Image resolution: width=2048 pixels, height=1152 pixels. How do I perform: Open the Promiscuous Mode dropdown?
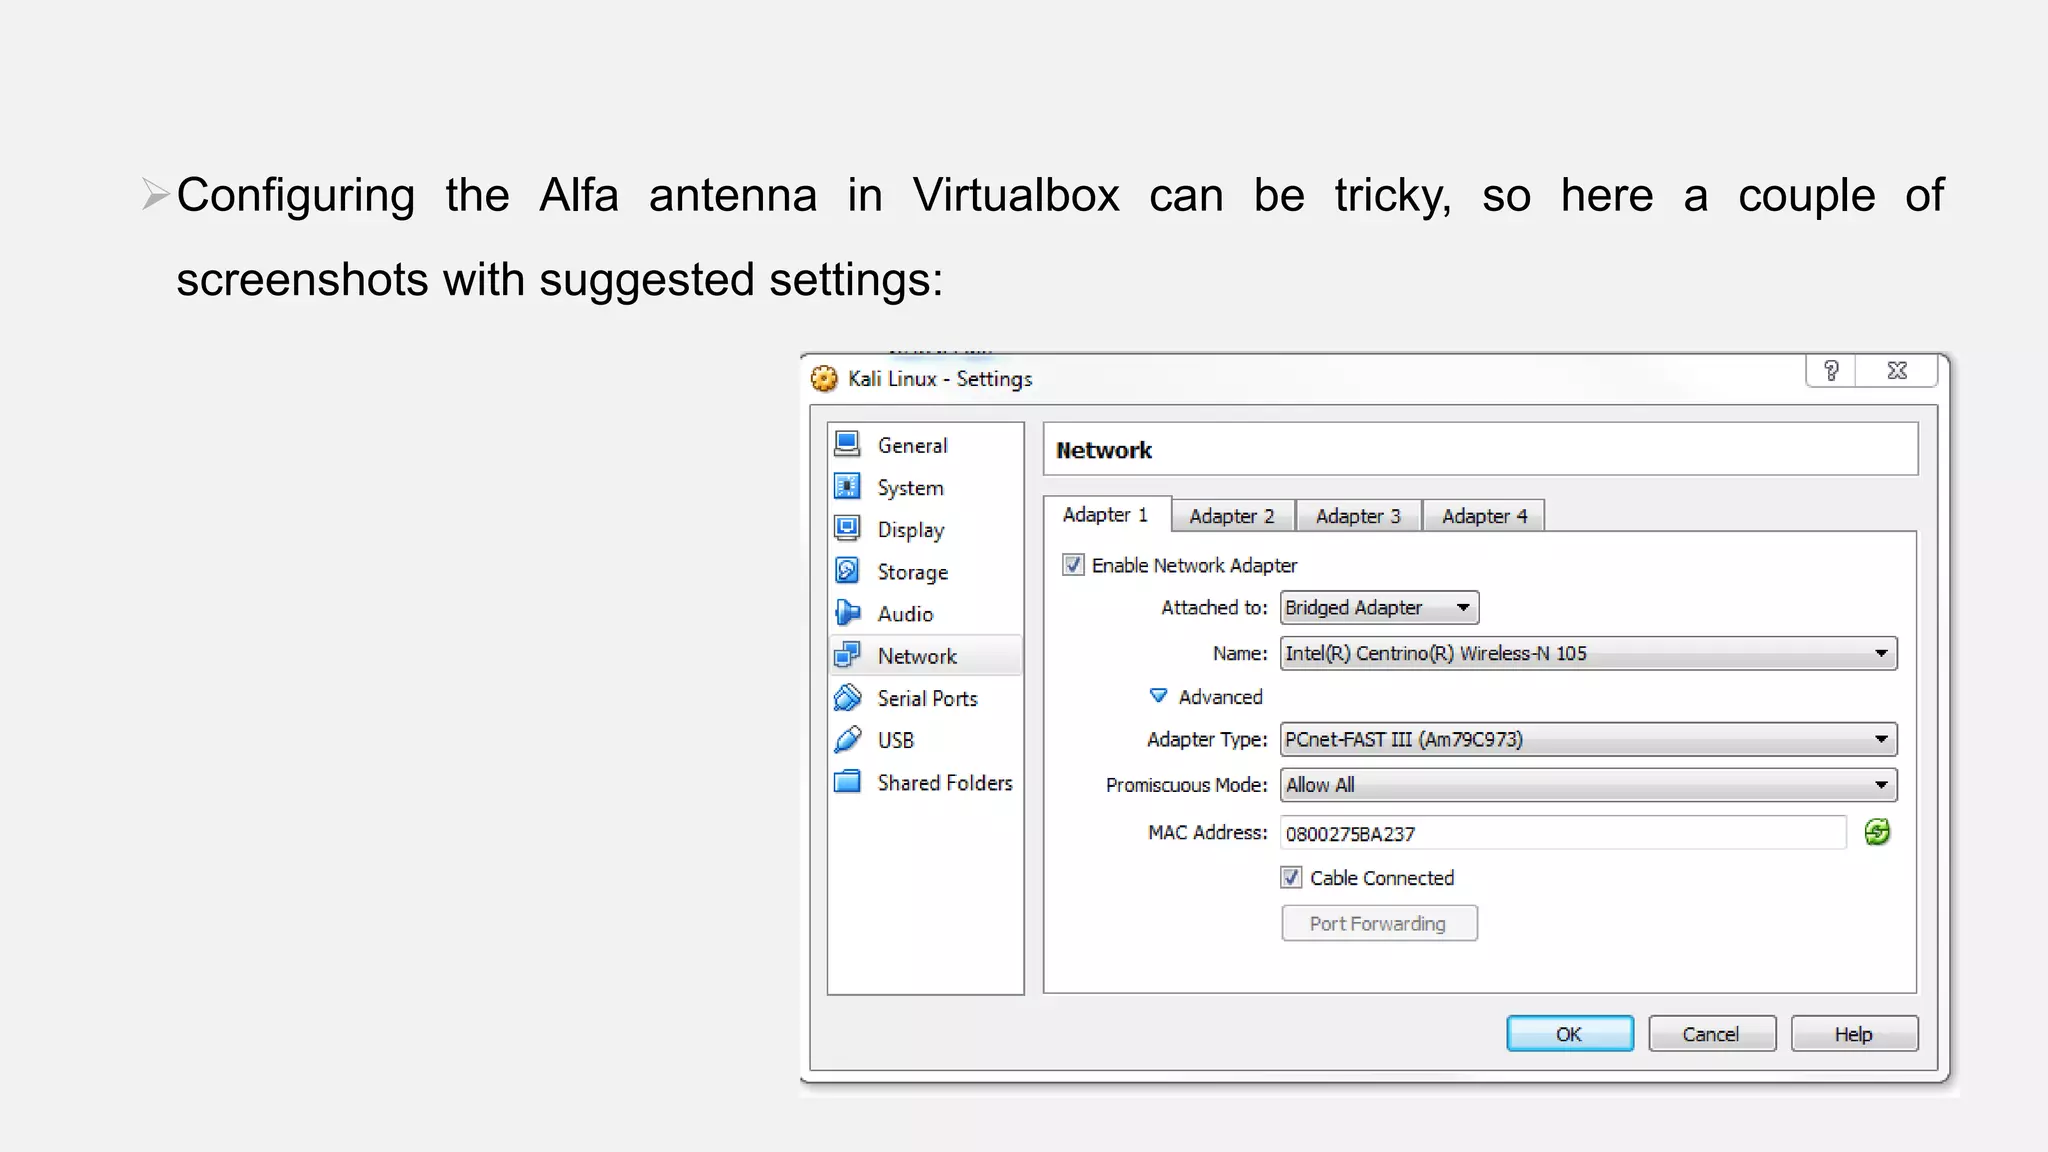coord(1587,785)
